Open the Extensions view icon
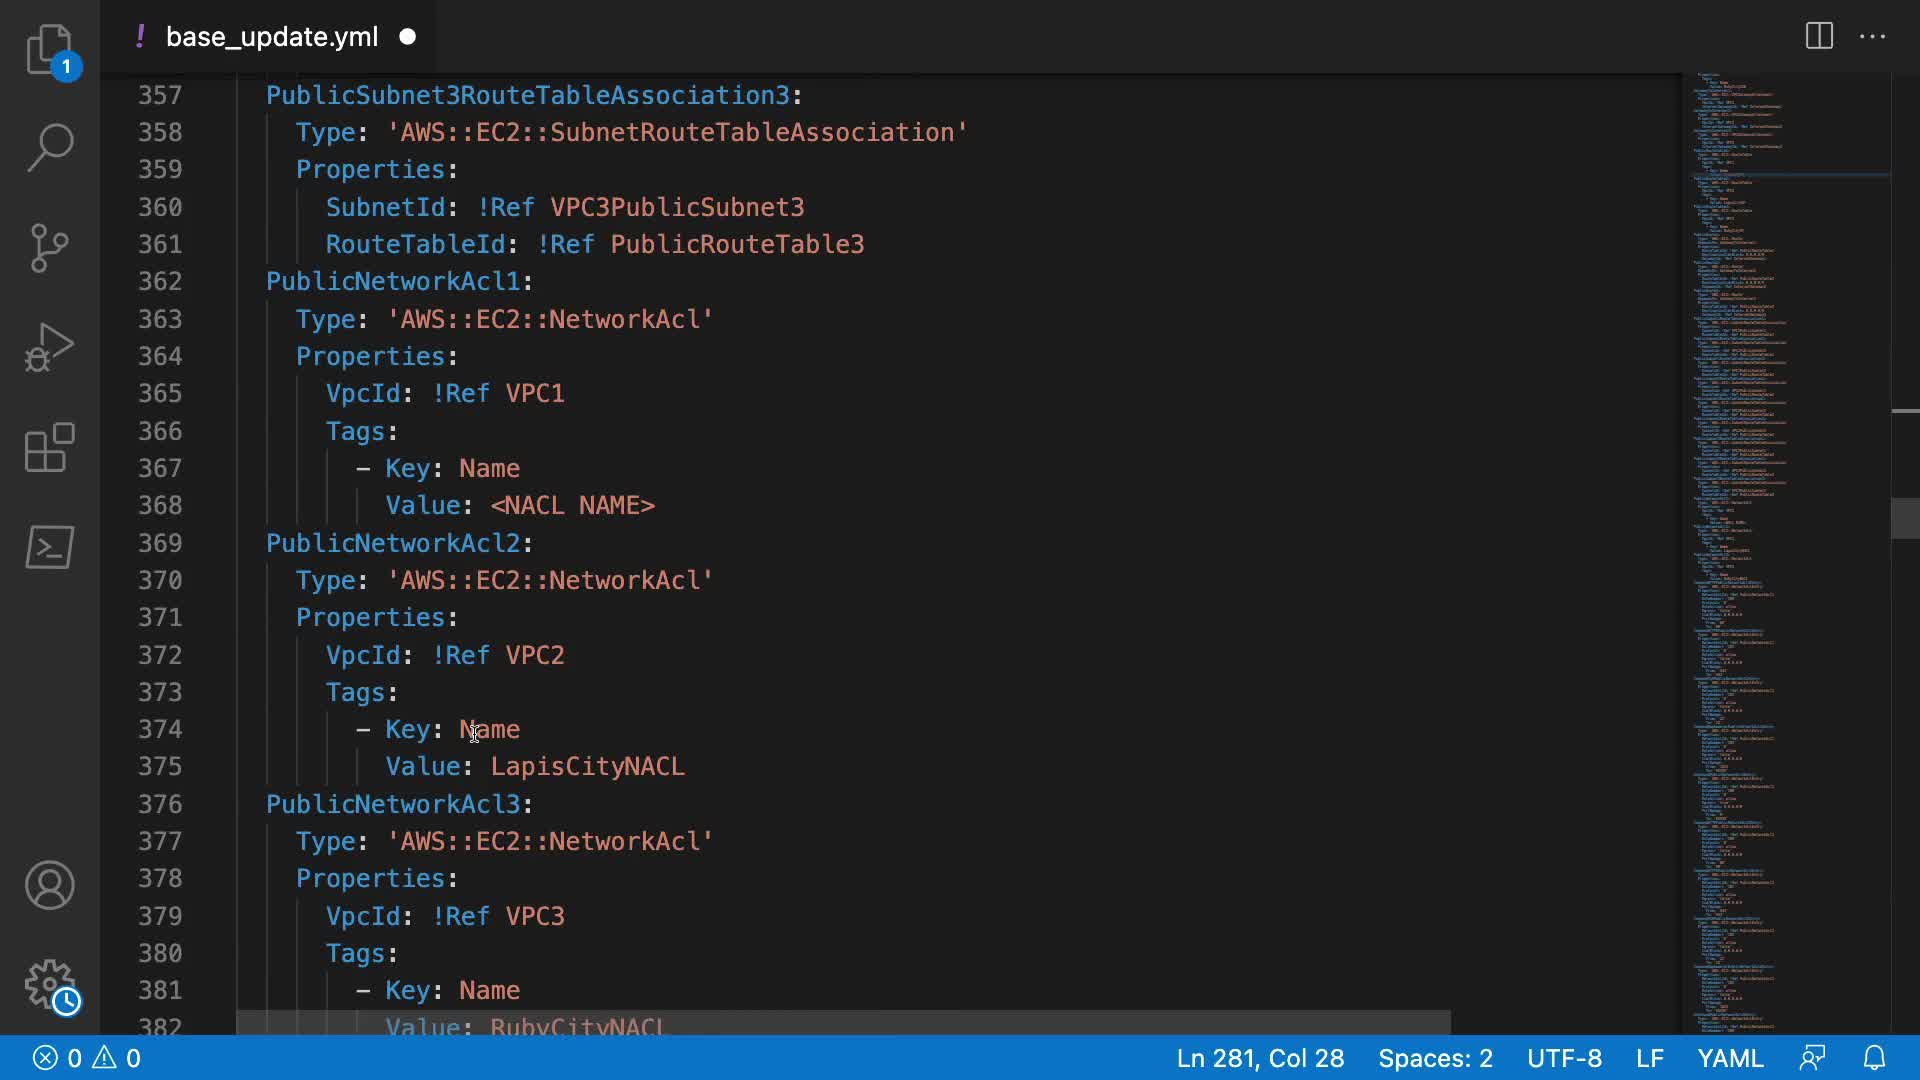Image resolution: width=1920 pixels, height=1080 pixels. (49, 447)
